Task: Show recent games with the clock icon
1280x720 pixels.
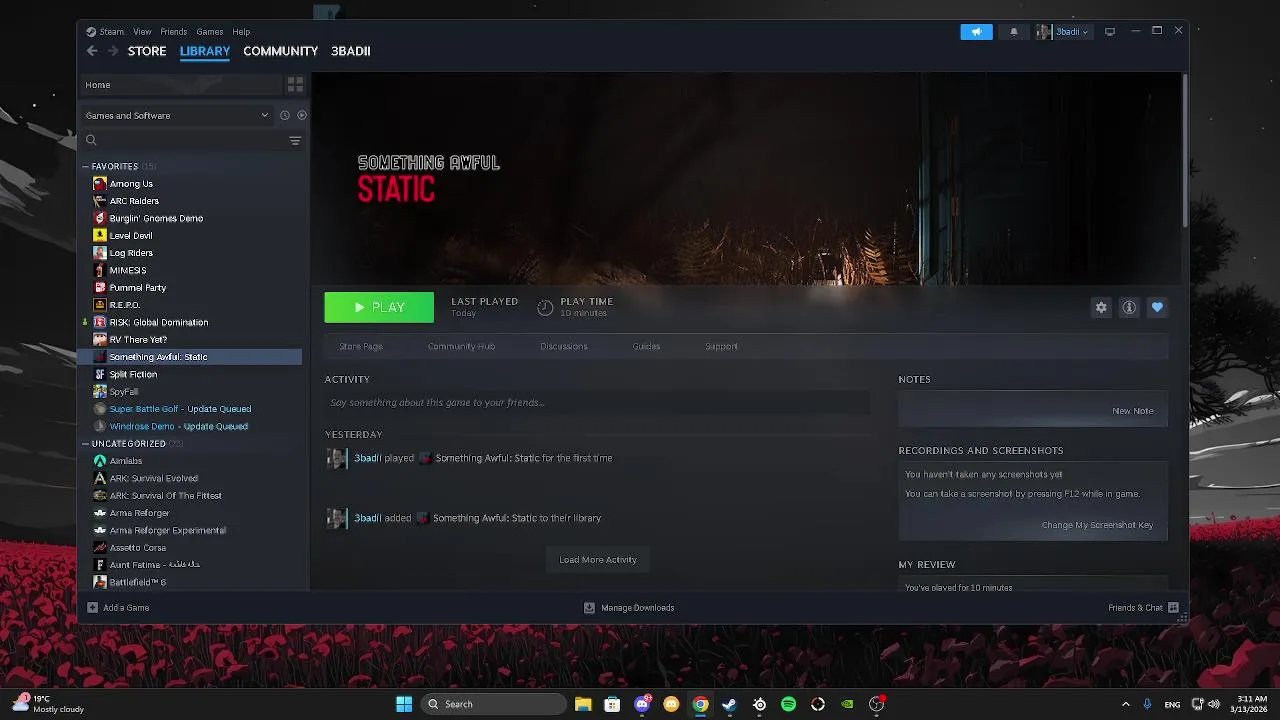Action: click(285, 115)
